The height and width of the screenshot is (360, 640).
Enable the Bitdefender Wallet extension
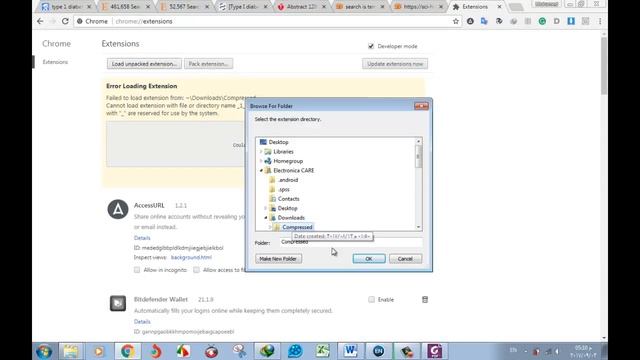371,300
